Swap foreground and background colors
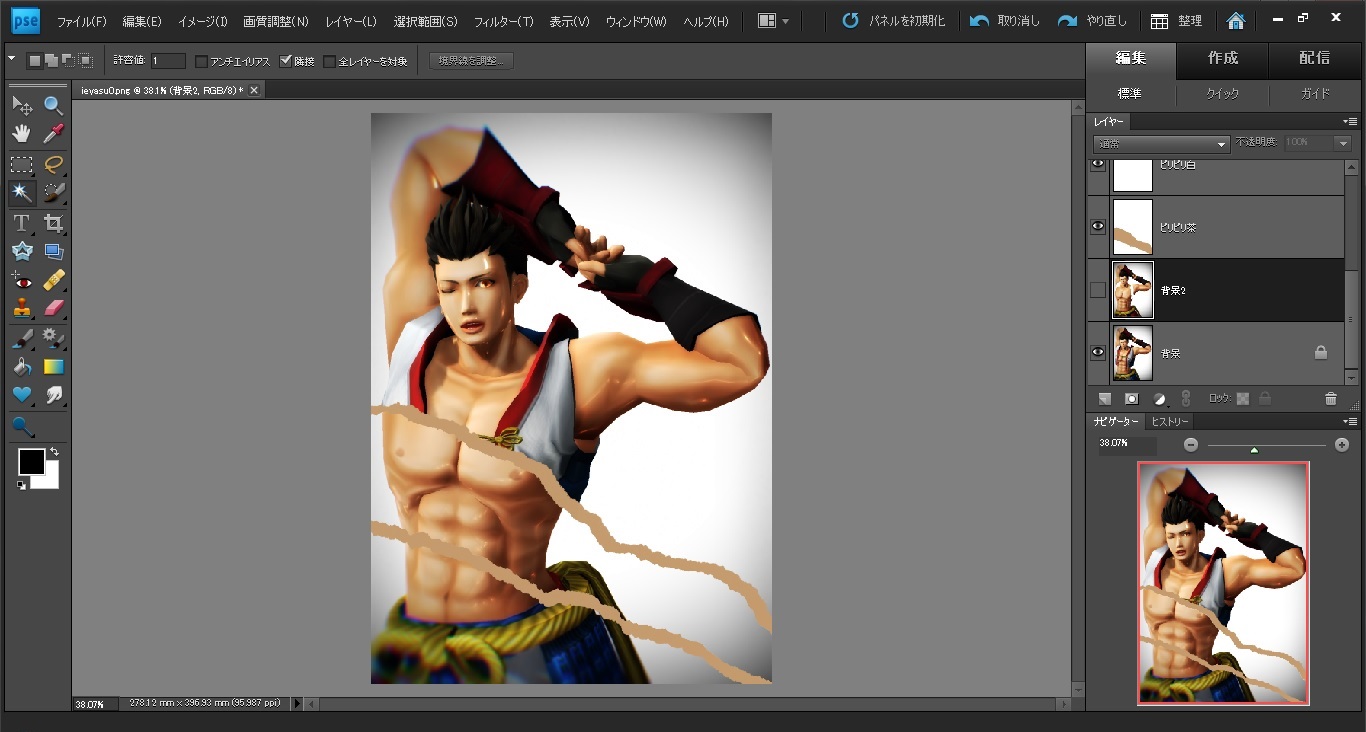This screenshot has width=1366, height=732. [x=53, y=452]
